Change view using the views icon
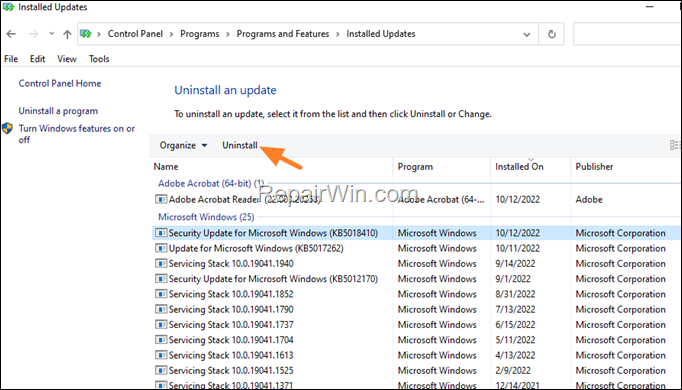Image resolution: width=682 pixels, height=390 pixels. tap(675, 145)
